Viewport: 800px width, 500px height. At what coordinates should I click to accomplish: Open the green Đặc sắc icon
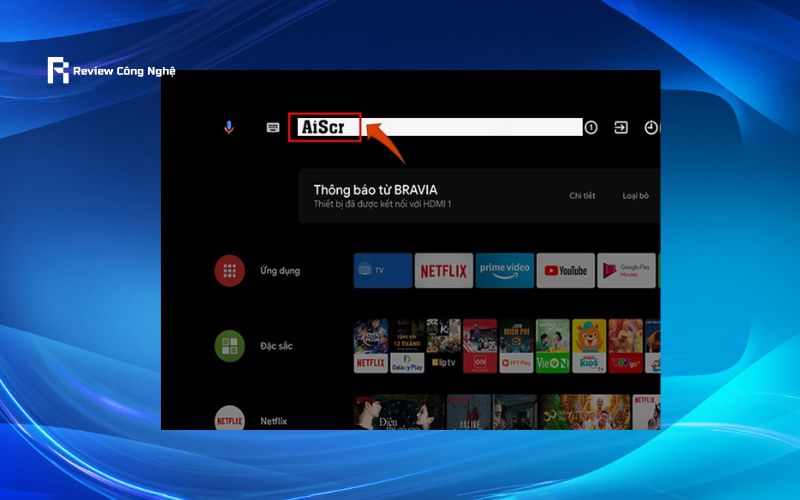click(230, 346)
